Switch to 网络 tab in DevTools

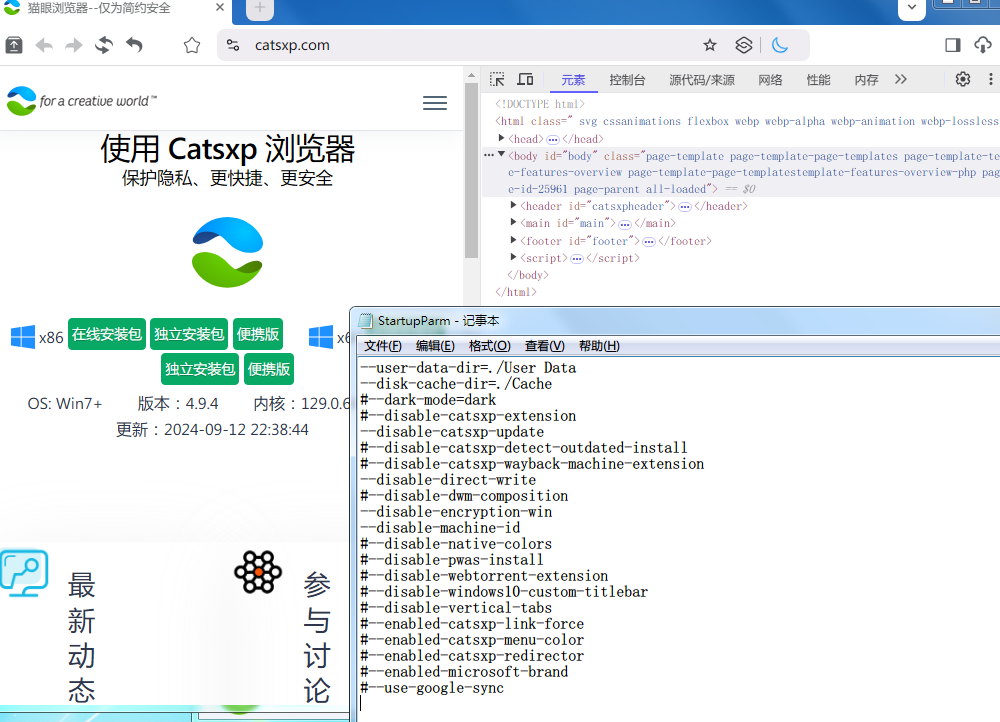point(770,80)
